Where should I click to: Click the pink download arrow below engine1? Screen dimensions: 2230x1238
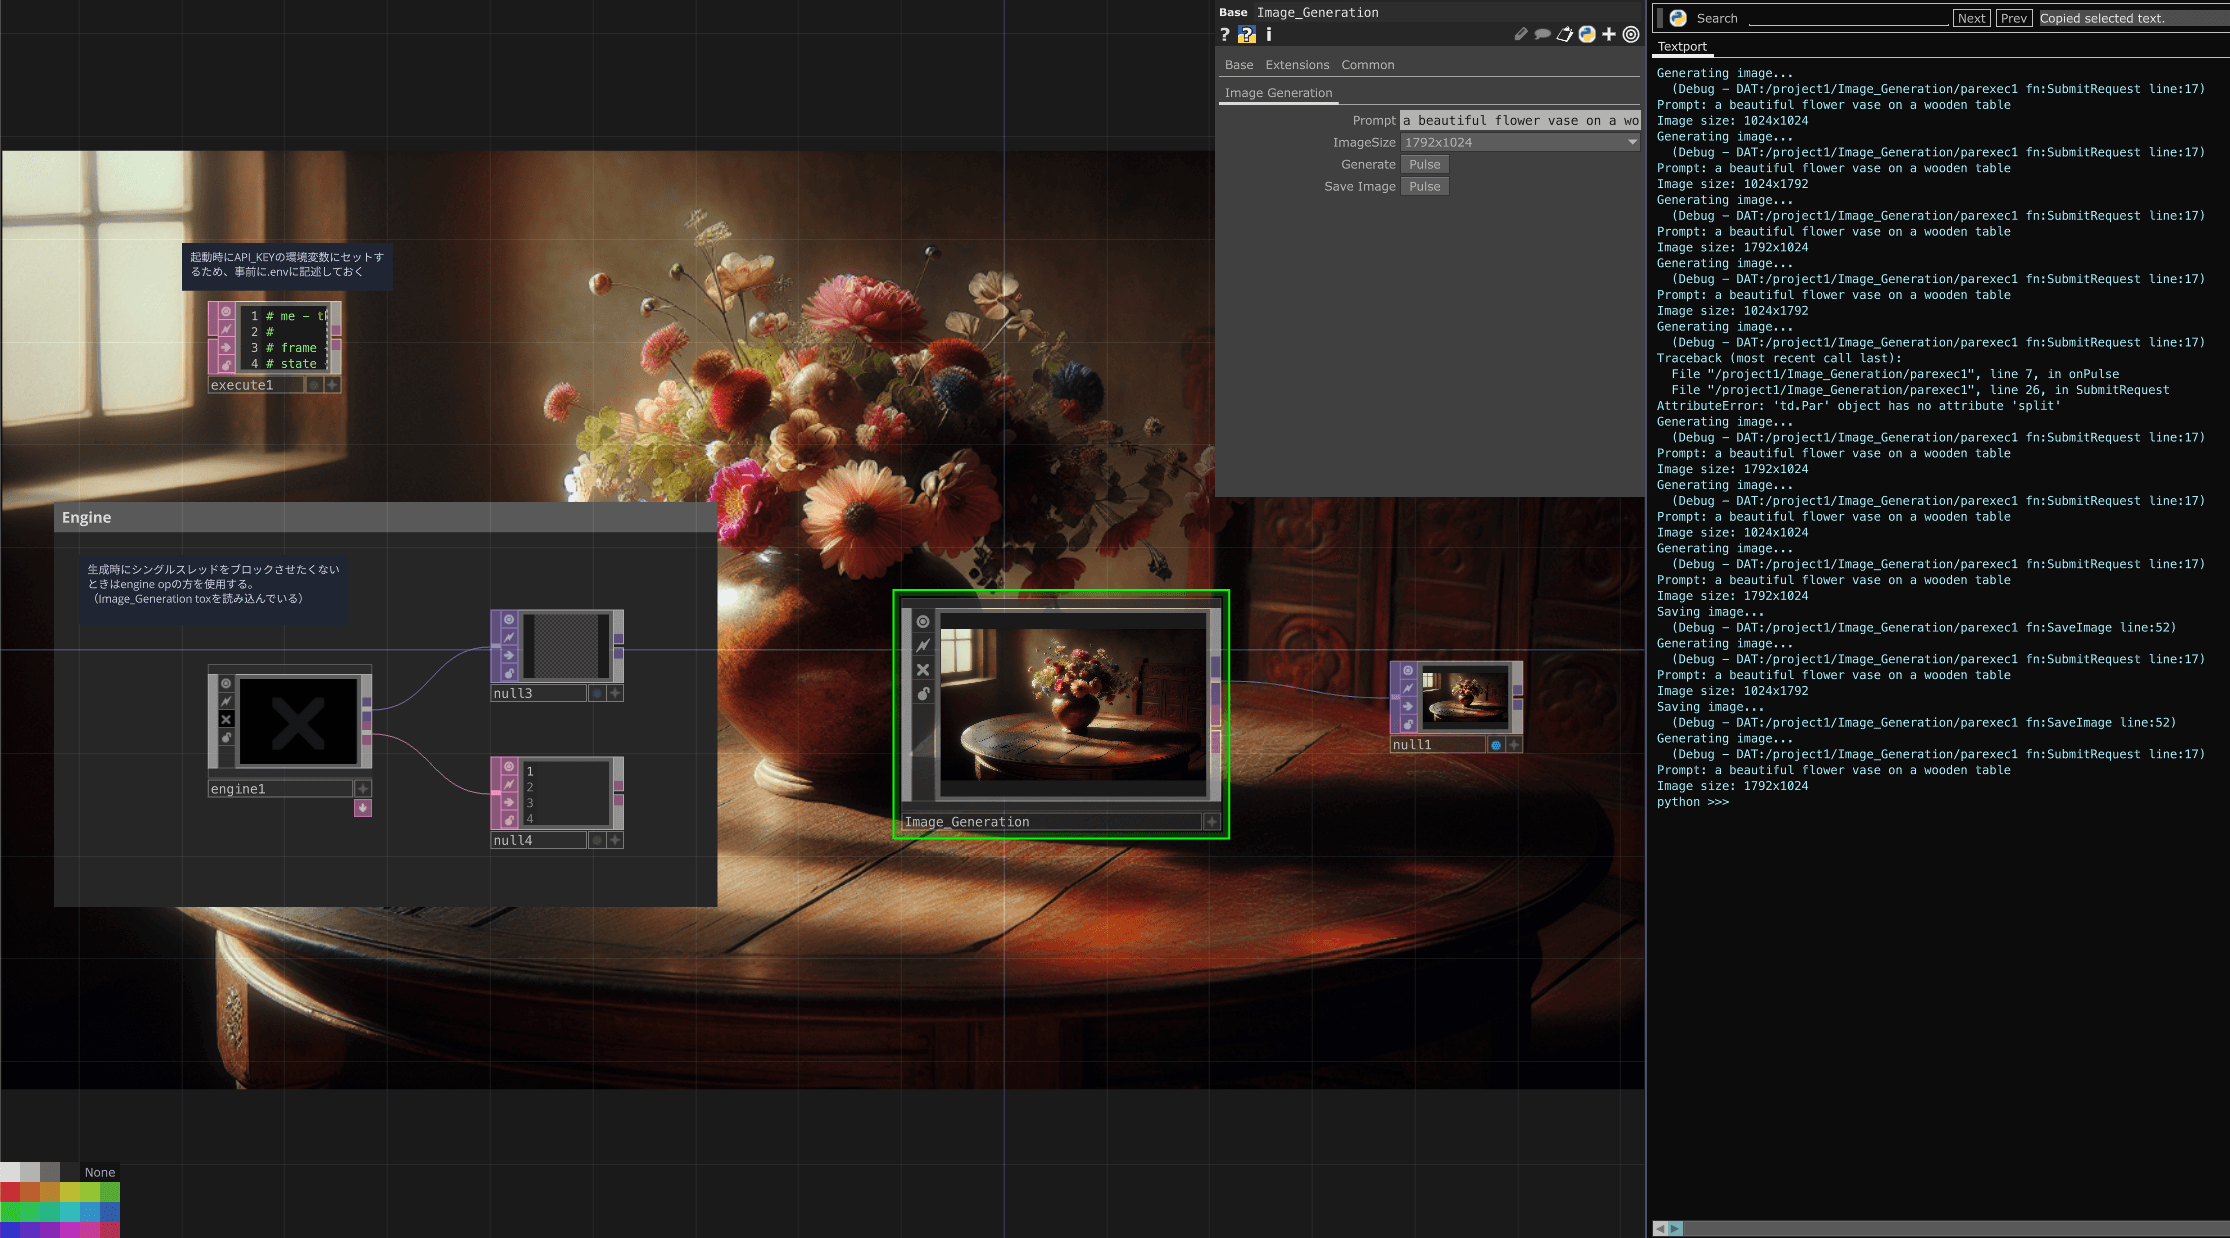point(363,808)
